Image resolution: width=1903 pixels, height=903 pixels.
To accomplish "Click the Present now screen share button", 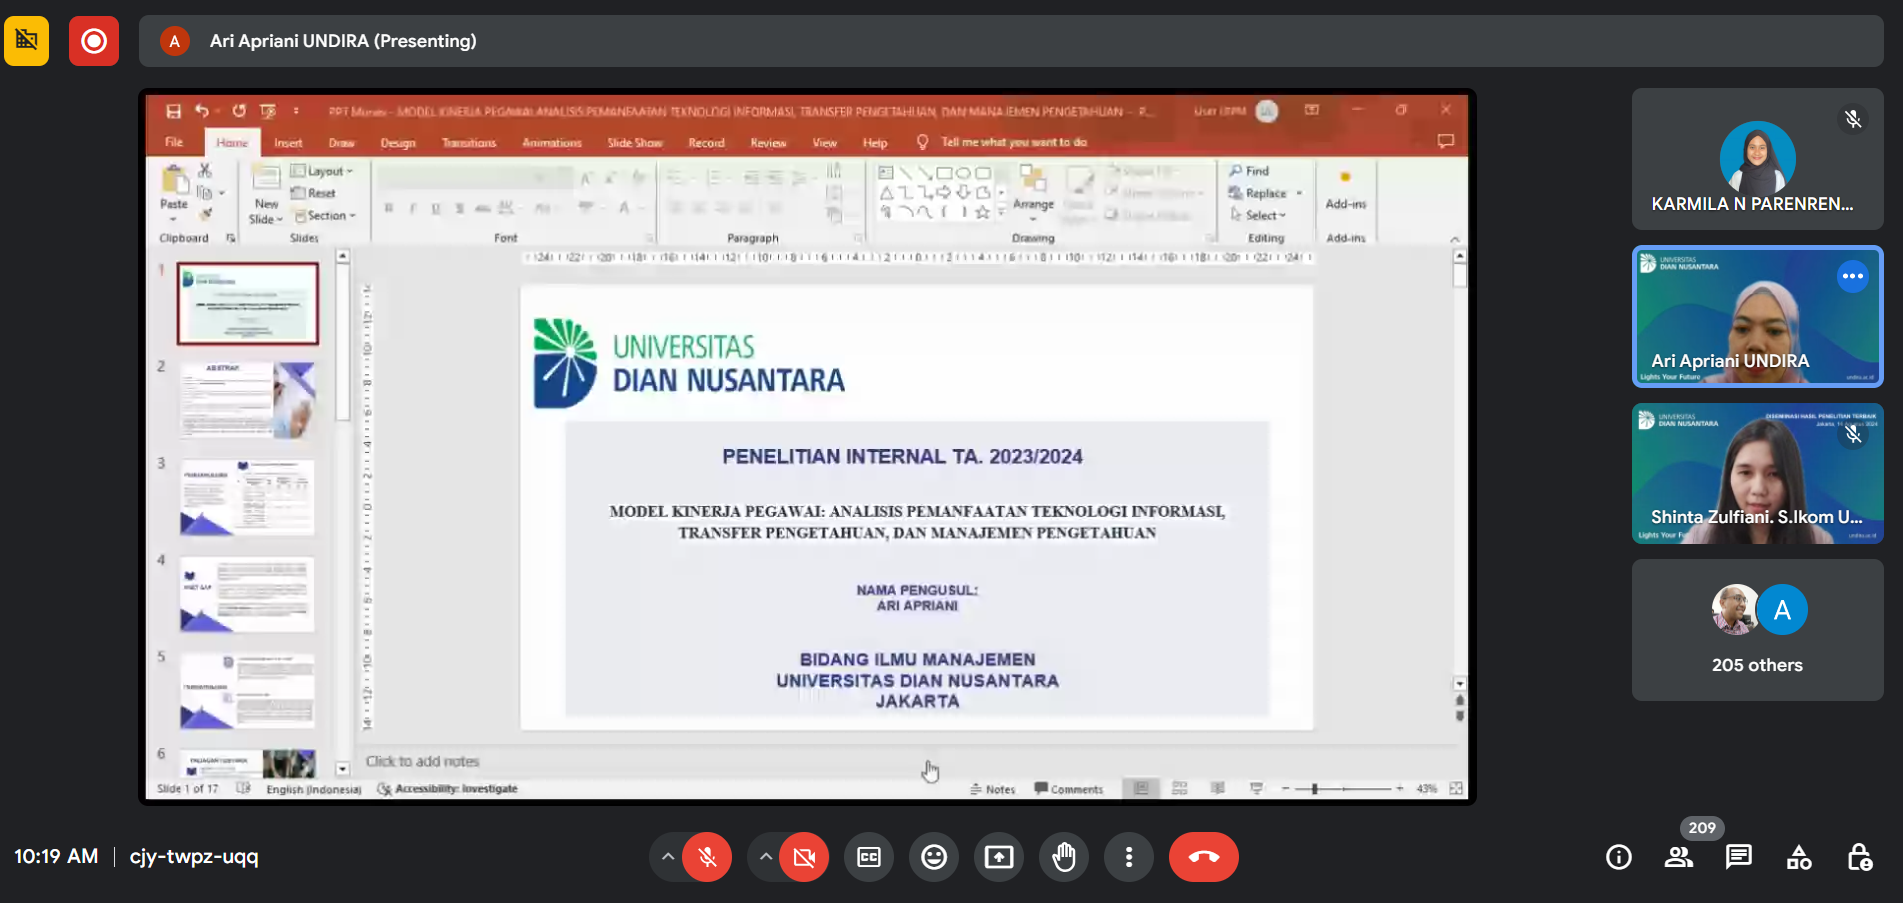I will point(999,857).
